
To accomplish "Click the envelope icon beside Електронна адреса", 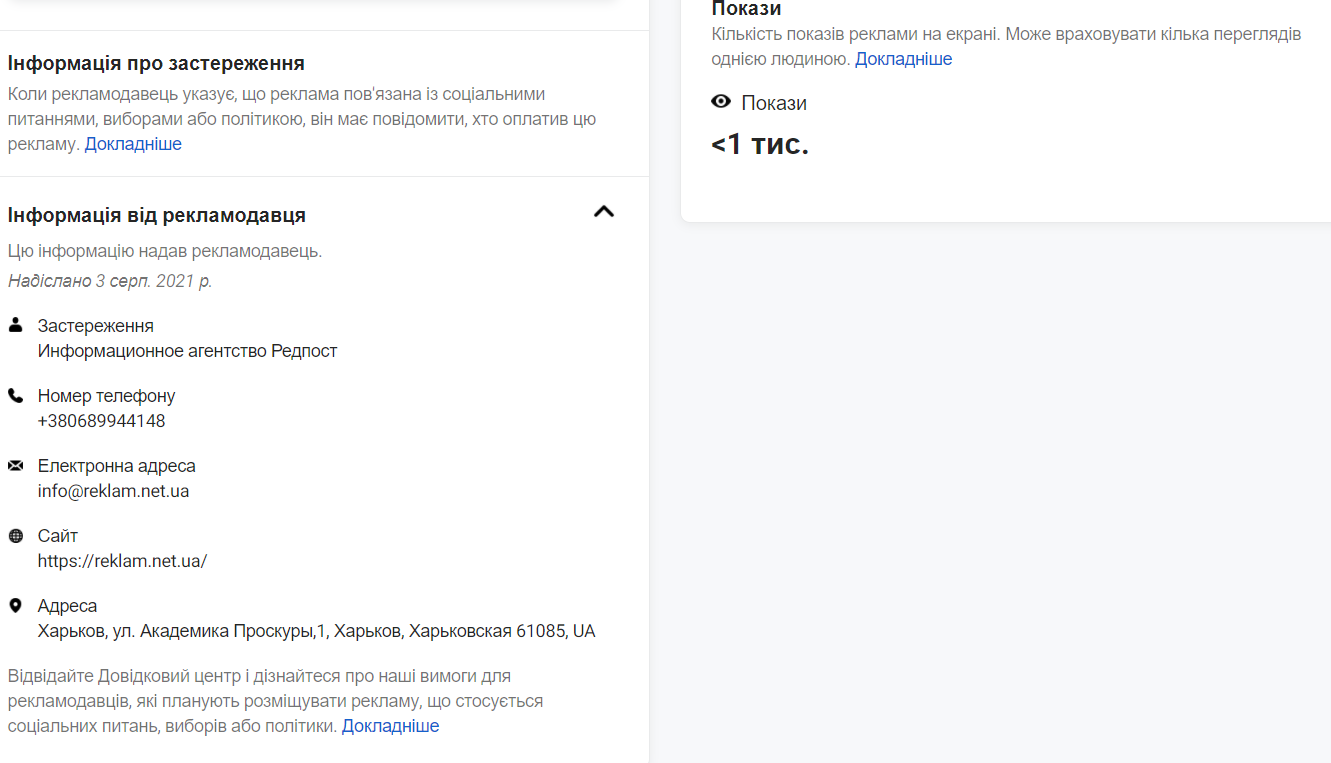I will click(15, 465).
